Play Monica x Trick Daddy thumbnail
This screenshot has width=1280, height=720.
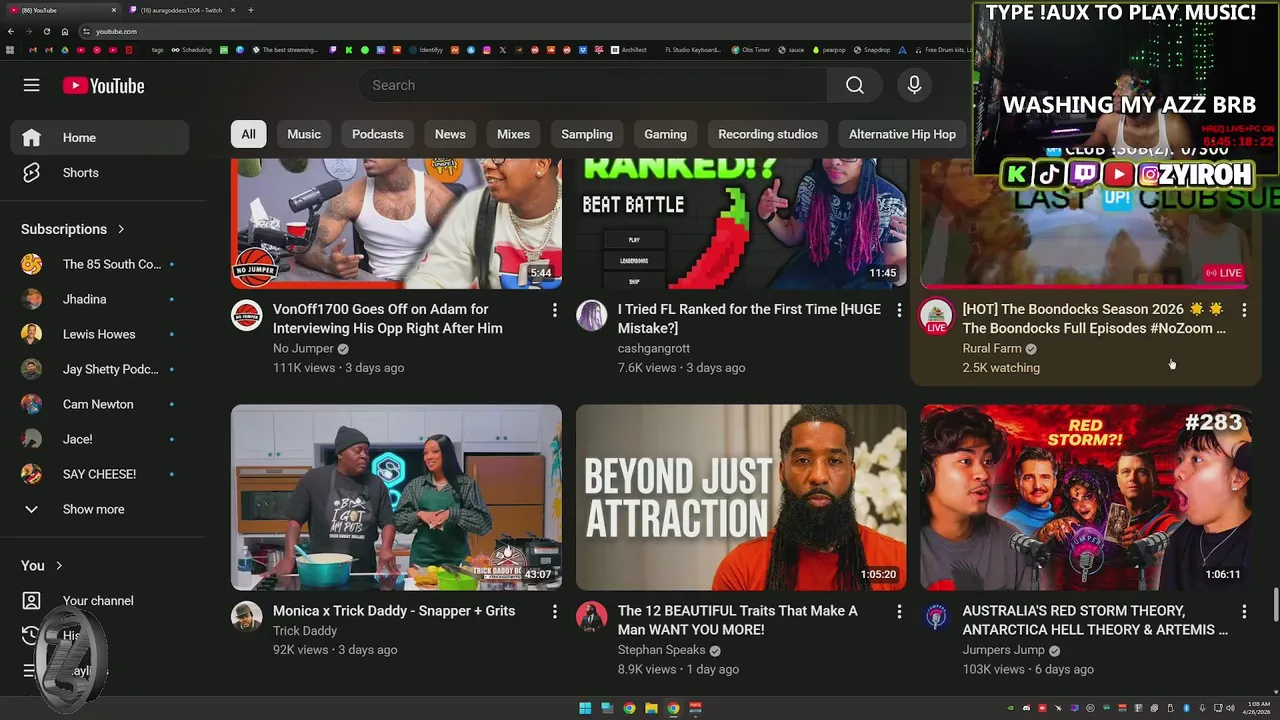point(396,497)
